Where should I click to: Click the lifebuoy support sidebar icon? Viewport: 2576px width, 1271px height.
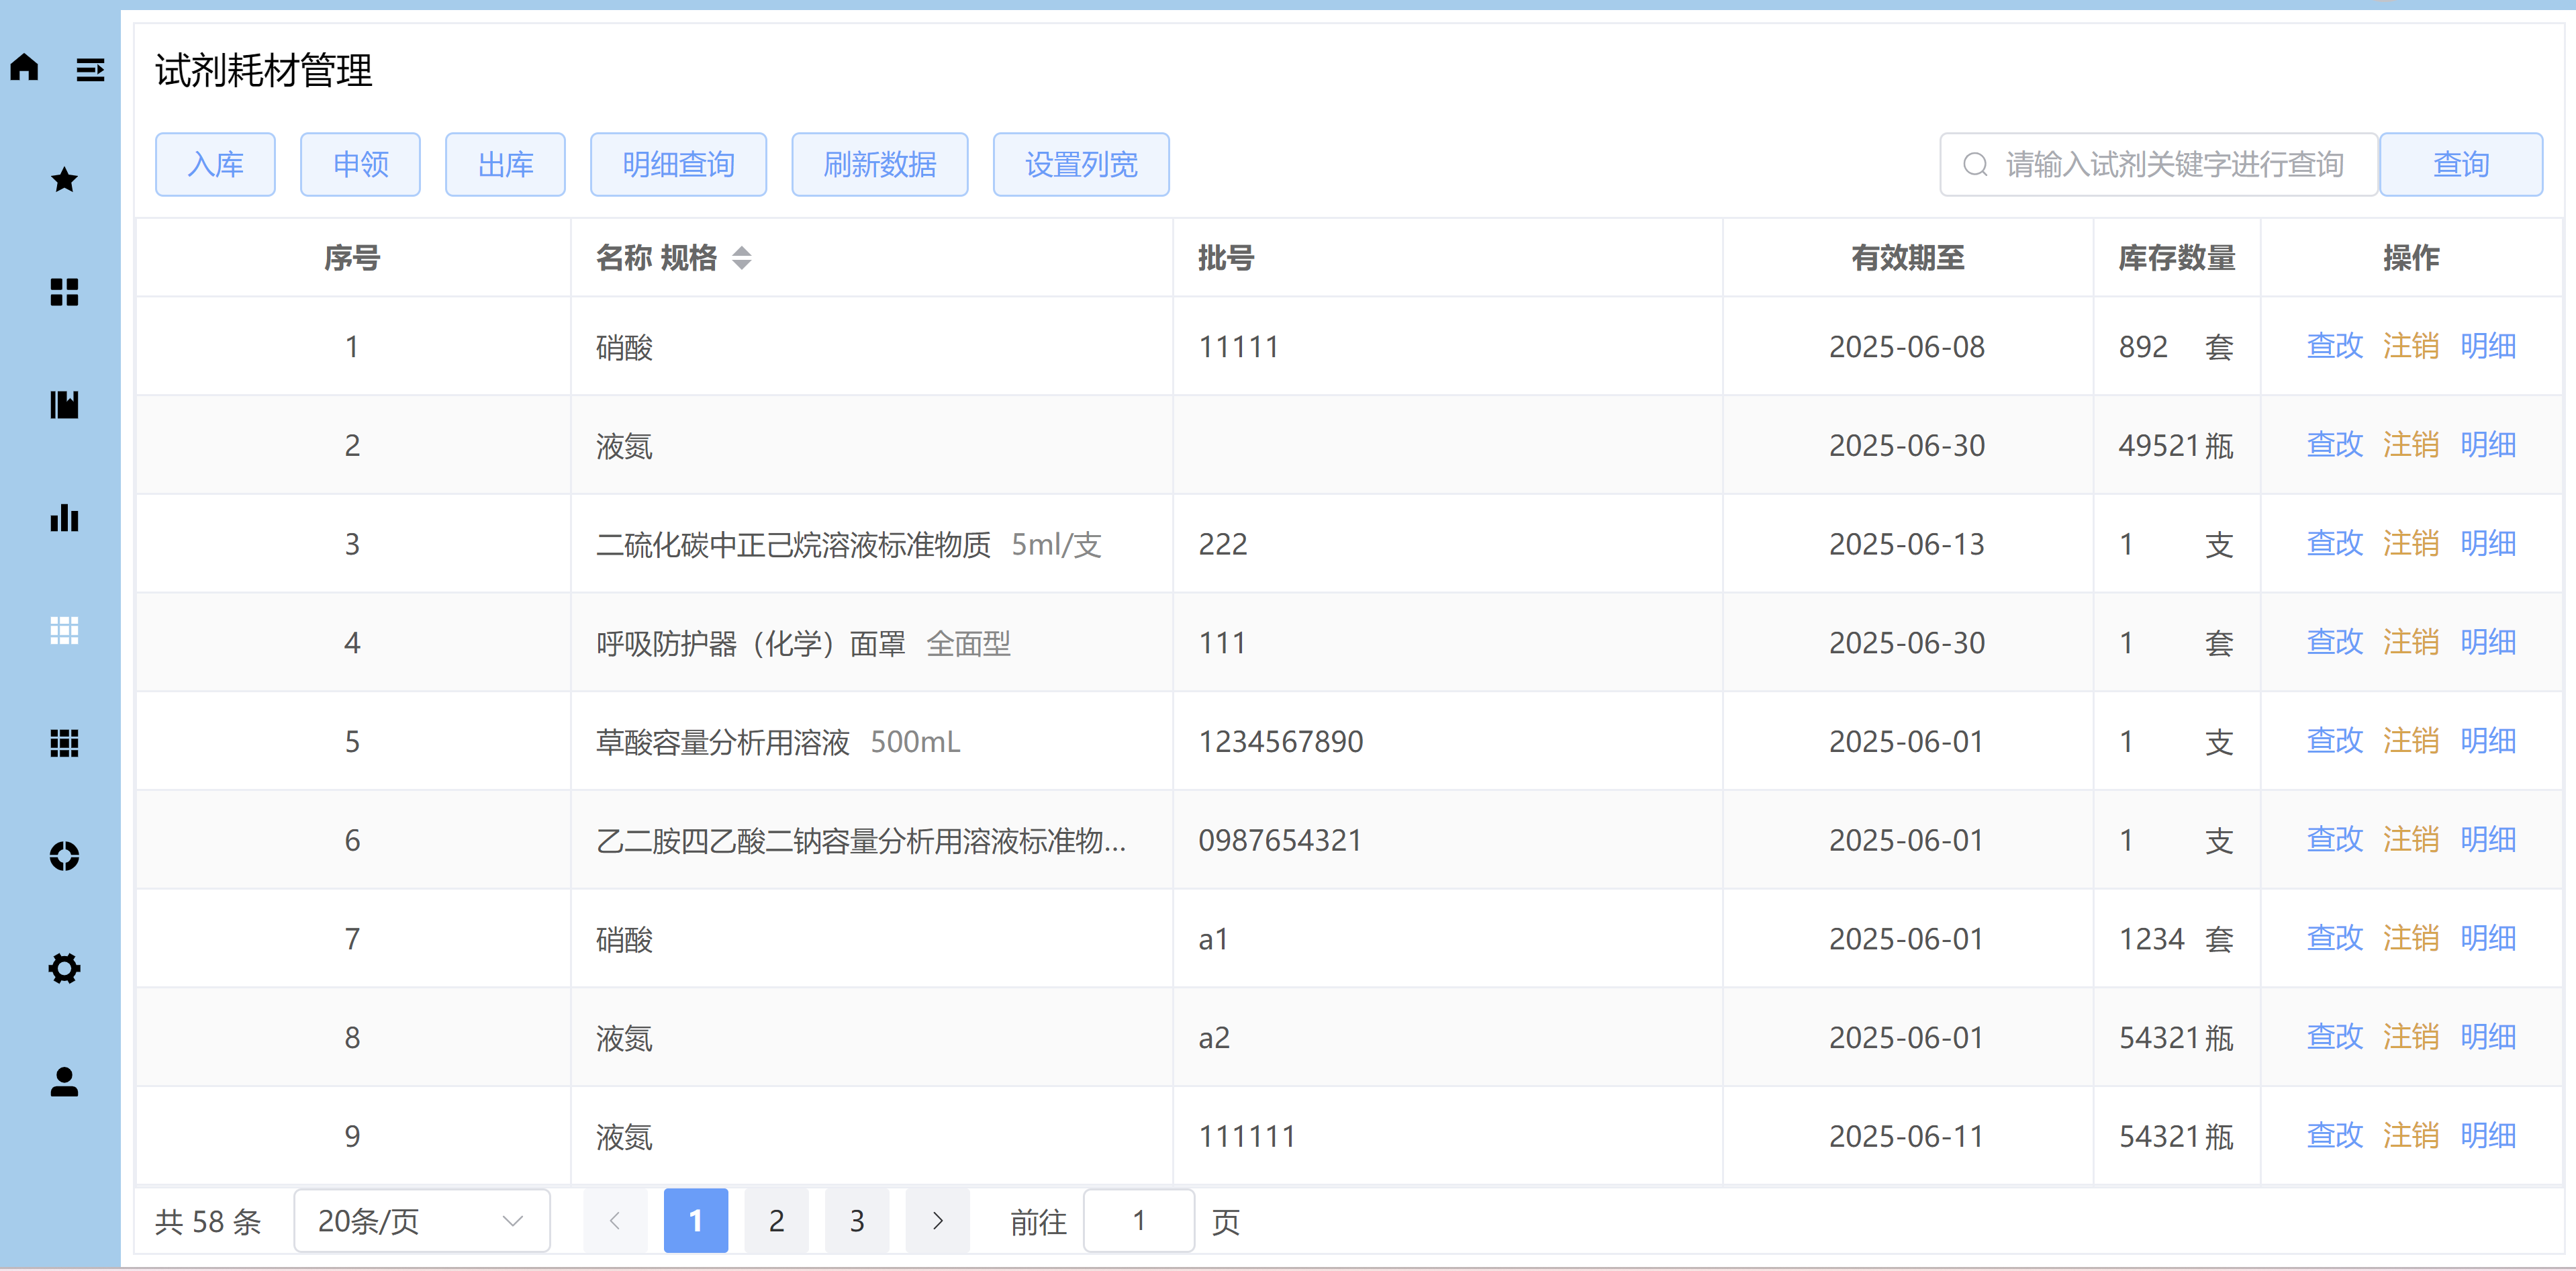(x=64, y=856)
